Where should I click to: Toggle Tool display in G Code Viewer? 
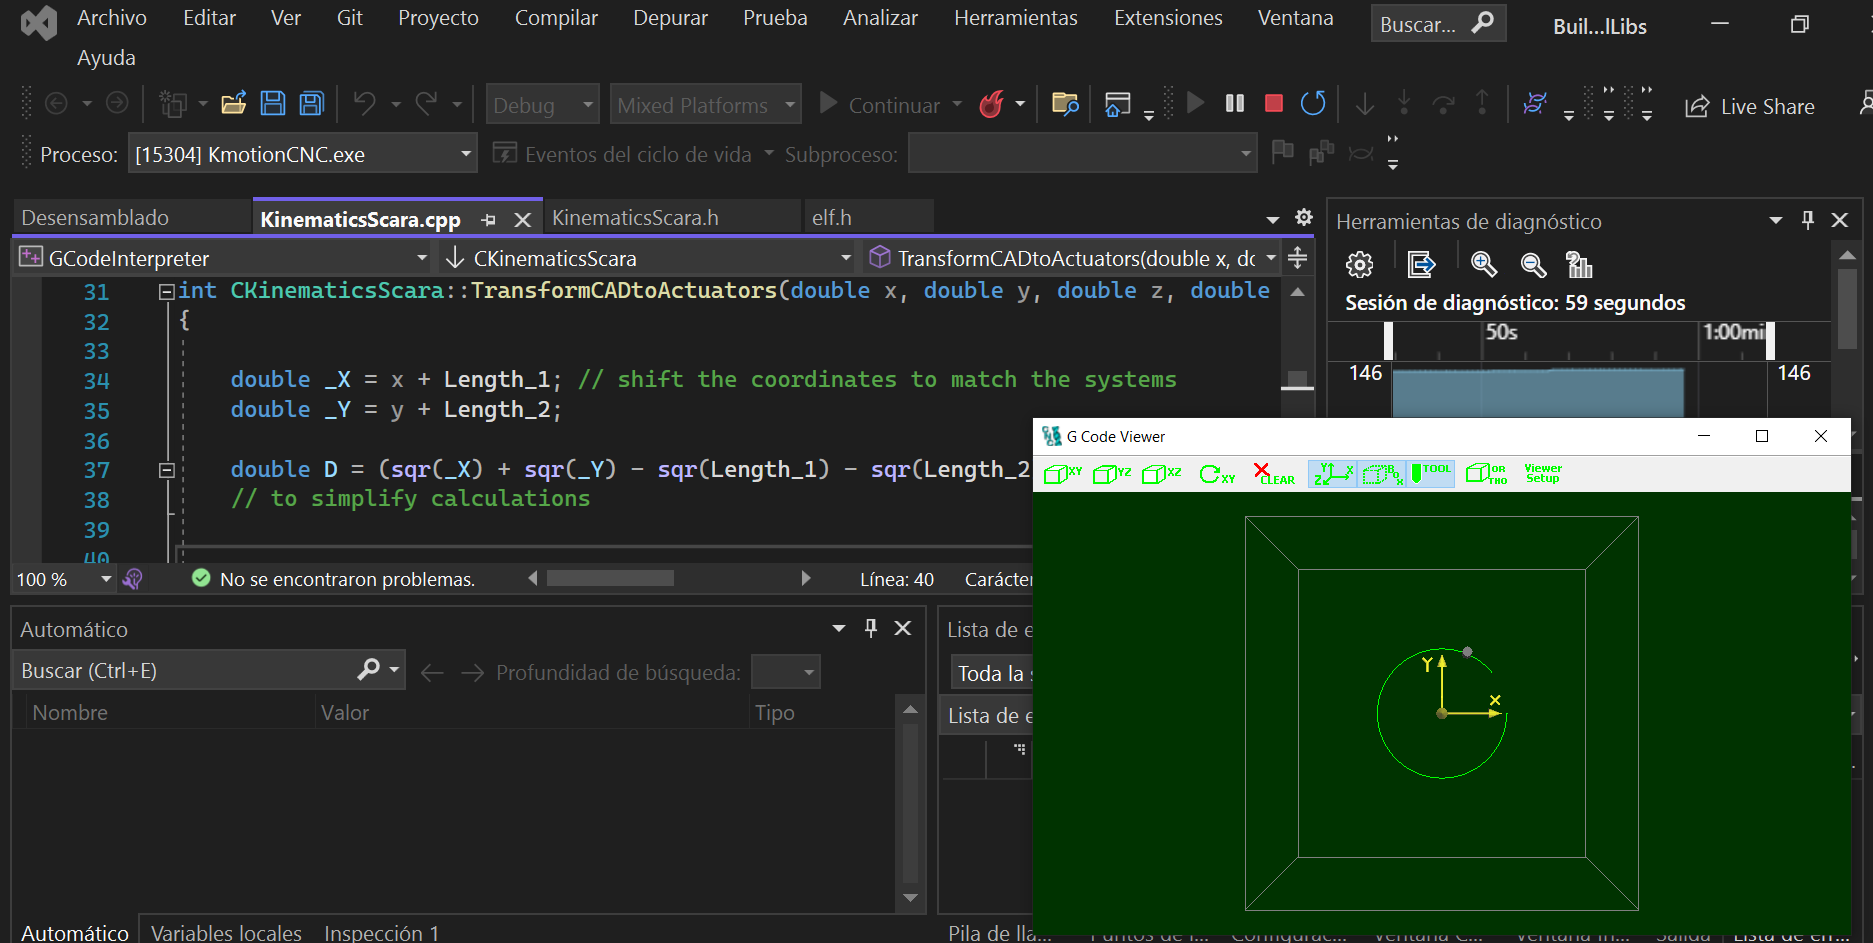1431,474
